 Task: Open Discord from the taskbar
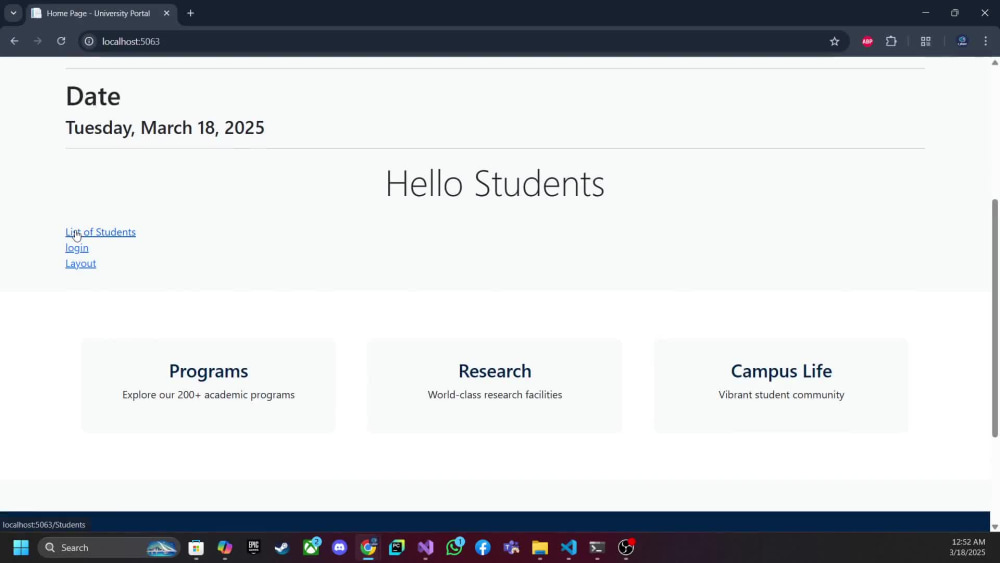click(x=339, y=548)
